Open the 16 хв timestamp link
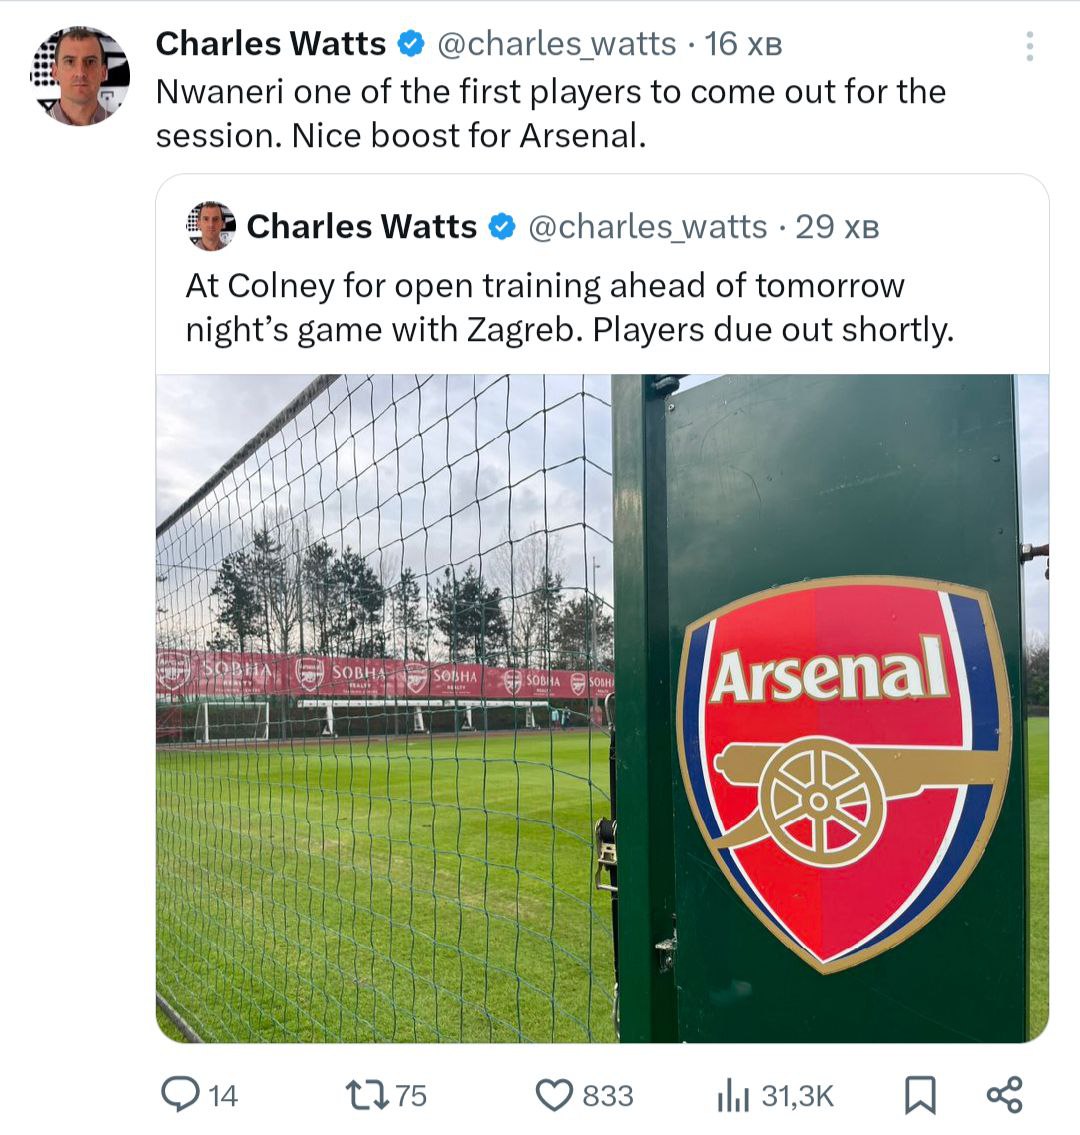 [742, 44]
